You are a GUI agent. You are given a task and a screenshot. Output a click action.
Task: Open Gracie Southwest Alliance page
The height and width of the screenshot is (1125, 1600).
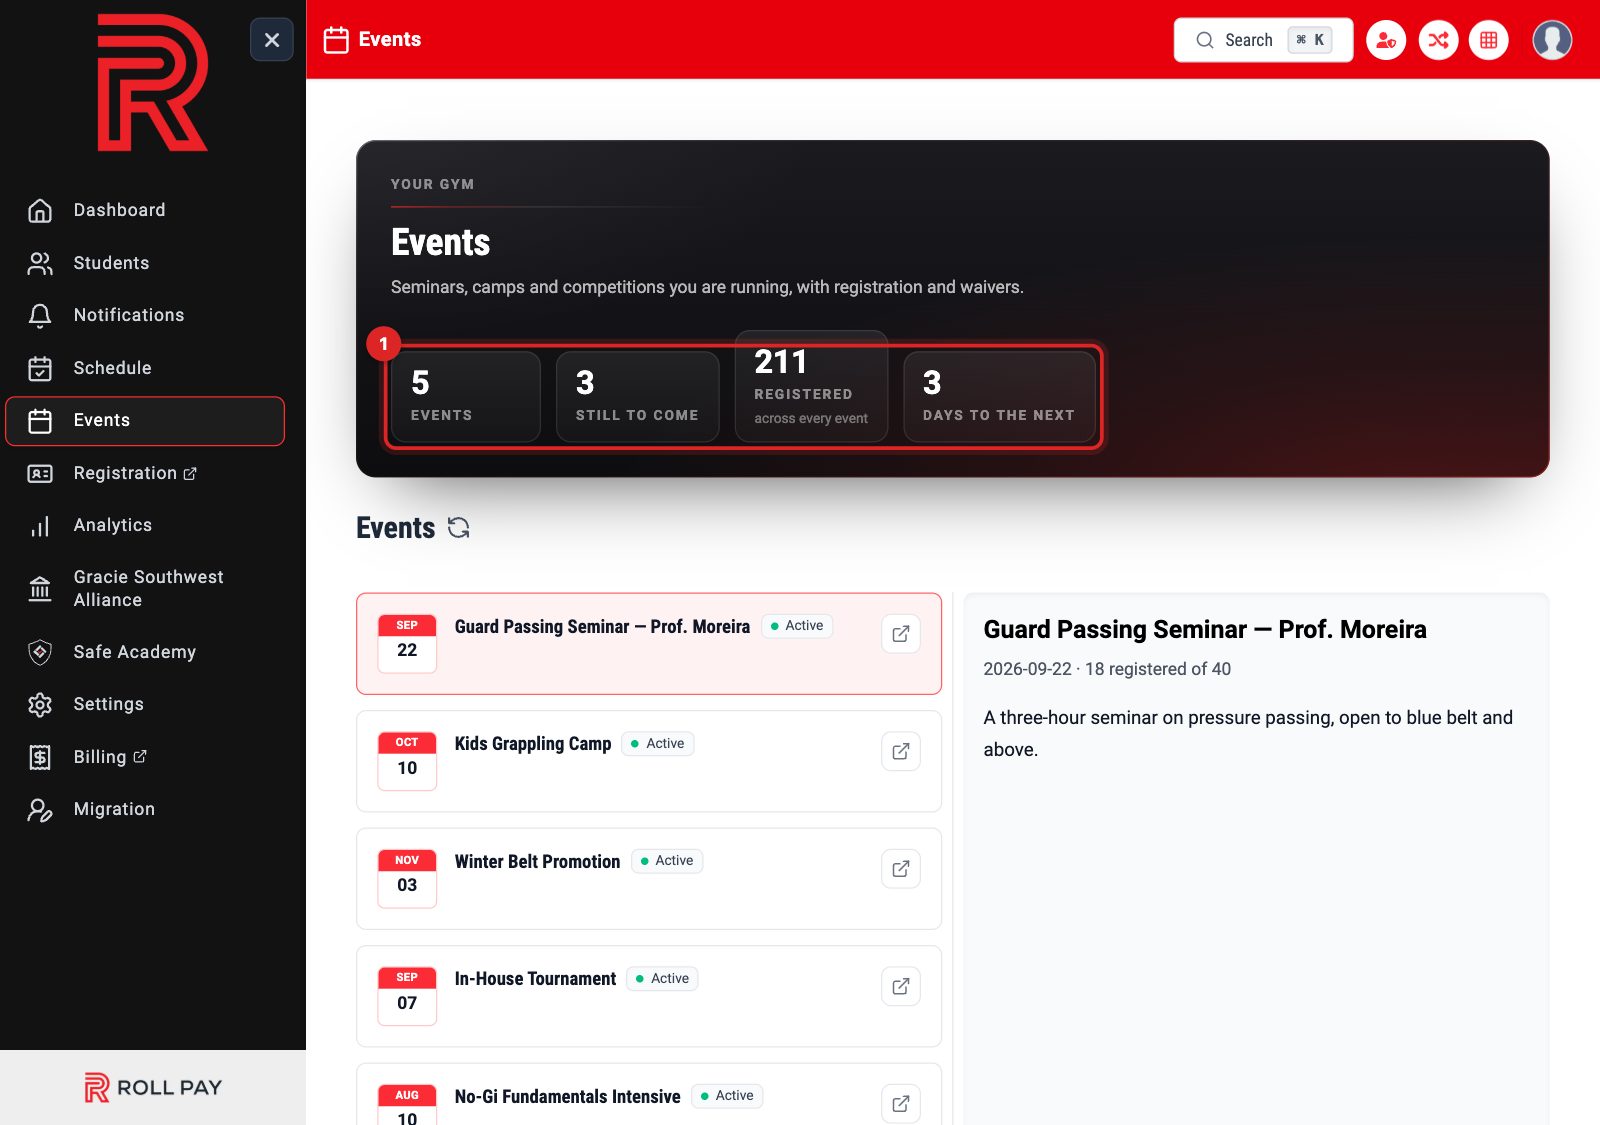tap(145, 588)
